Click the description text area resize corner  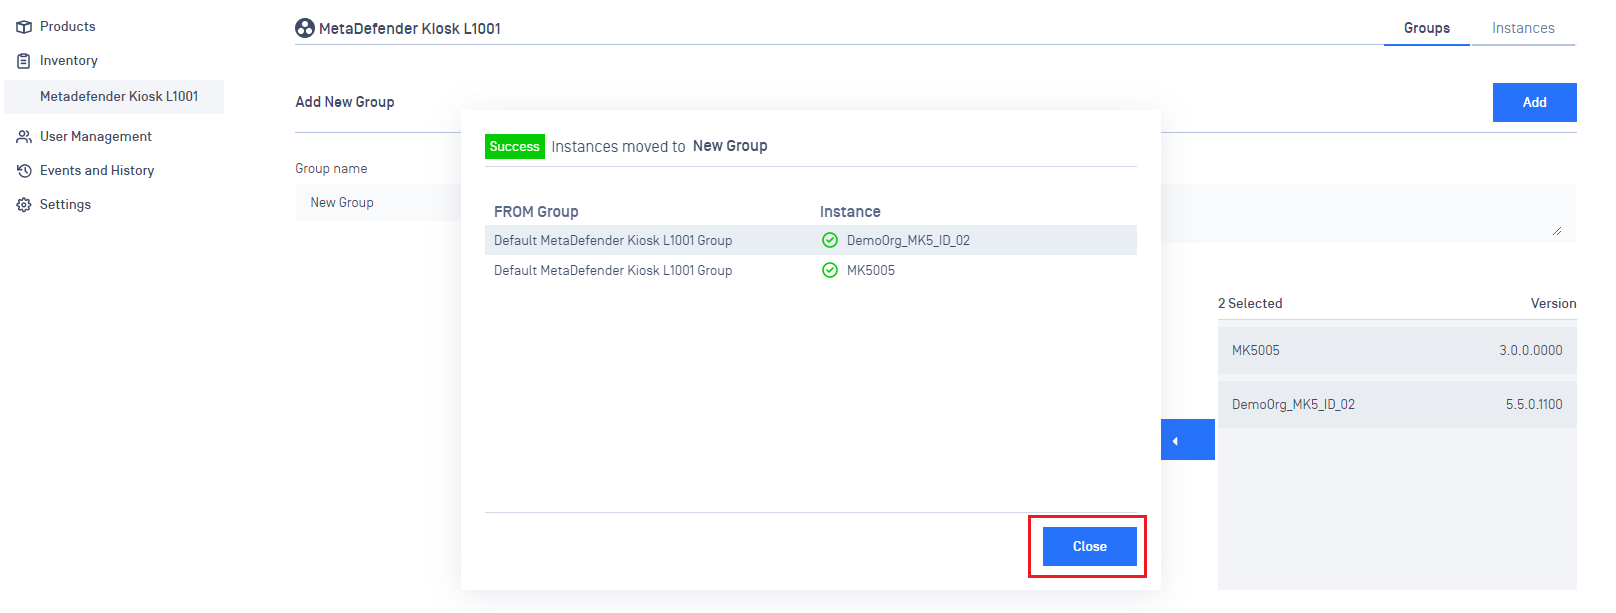tap(1557, 231)
